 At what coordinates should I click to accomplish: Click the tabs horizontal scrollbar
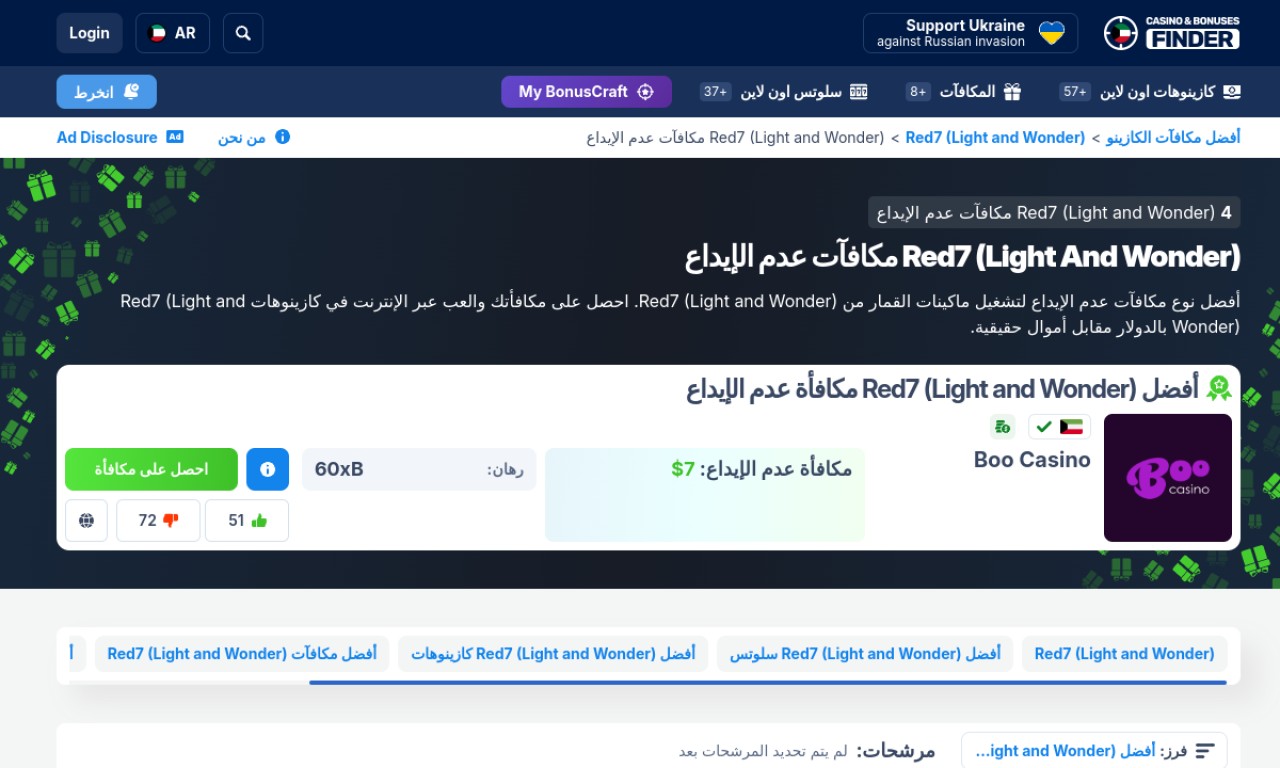[768, 682]
